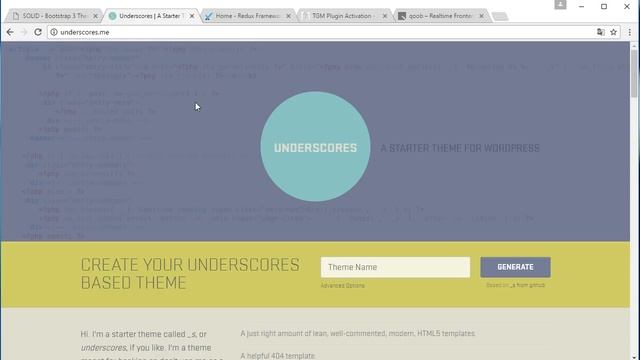
Task: Close the Redux Framework tab
Action: (289, 16)
